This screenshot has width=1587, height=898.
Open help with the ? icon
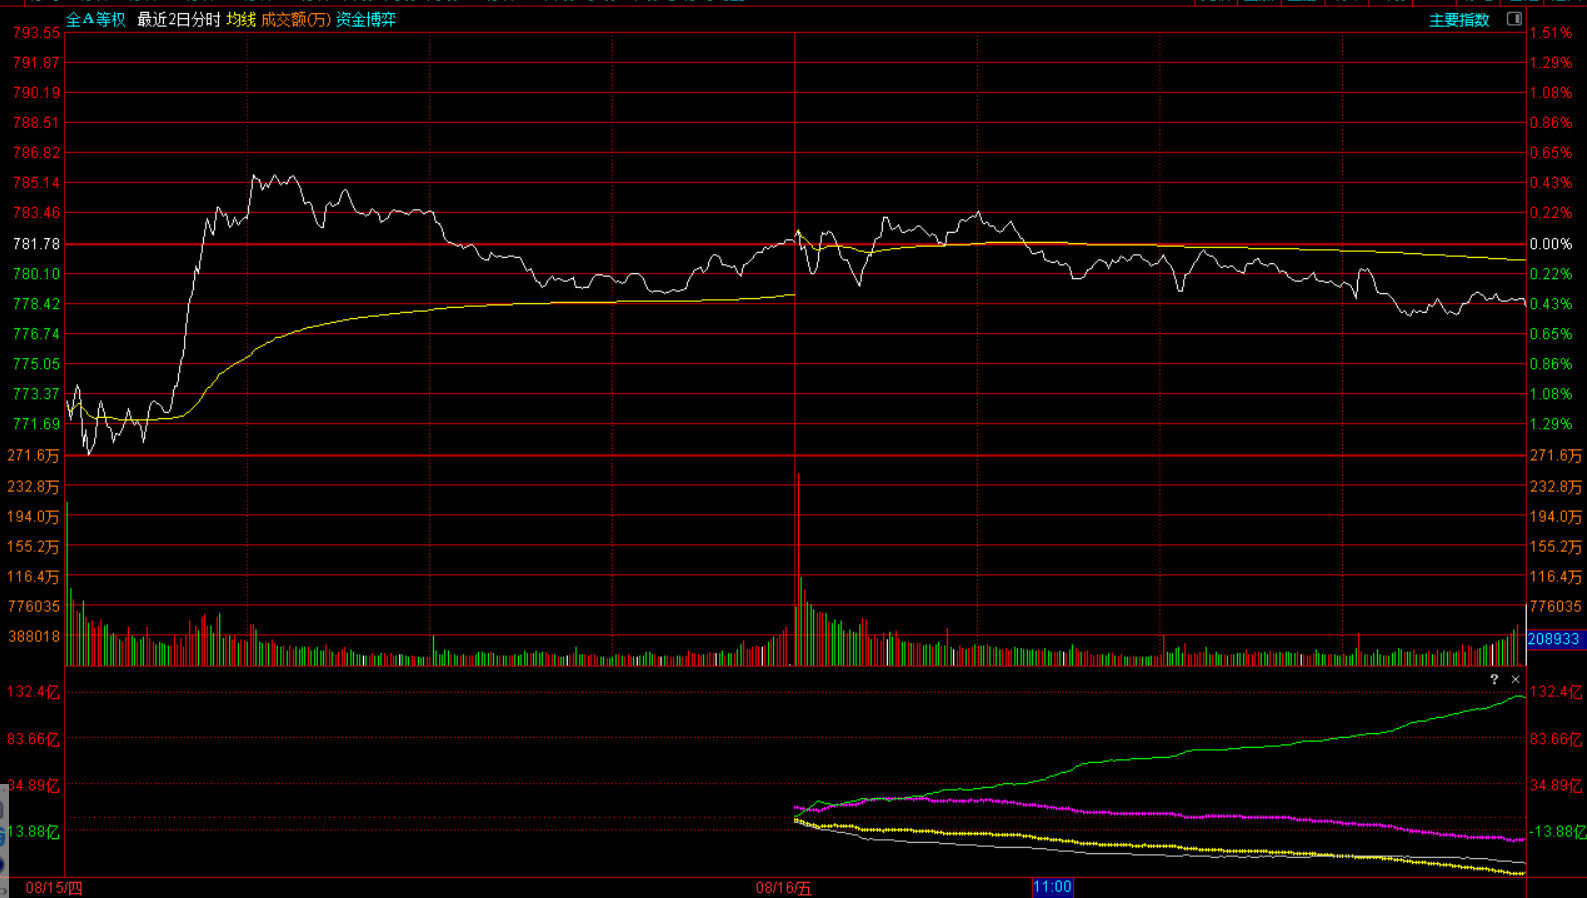pos(1494,679)
